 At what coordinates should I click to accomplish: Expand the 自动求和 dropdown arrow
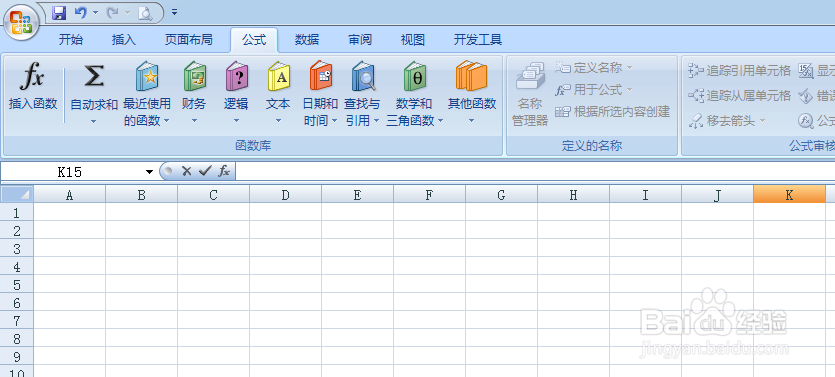coord(94,121)
